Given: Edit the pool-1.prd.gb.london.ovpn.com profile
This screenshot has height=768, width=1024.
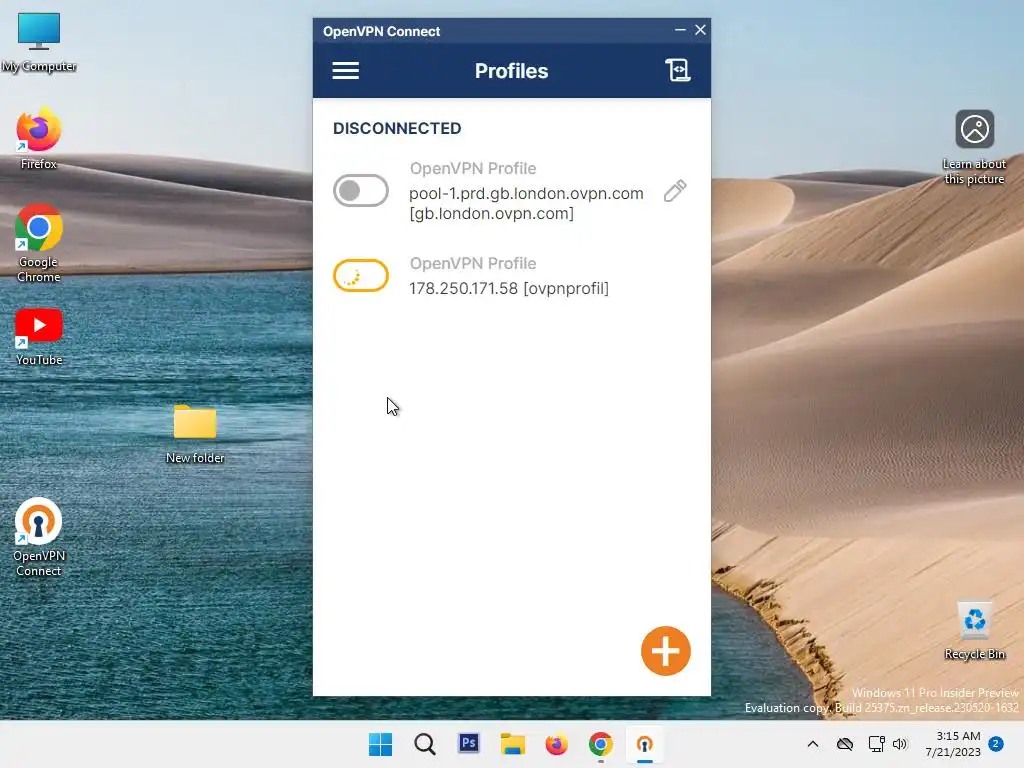Looking at the screenshot, I should point(675,191).
